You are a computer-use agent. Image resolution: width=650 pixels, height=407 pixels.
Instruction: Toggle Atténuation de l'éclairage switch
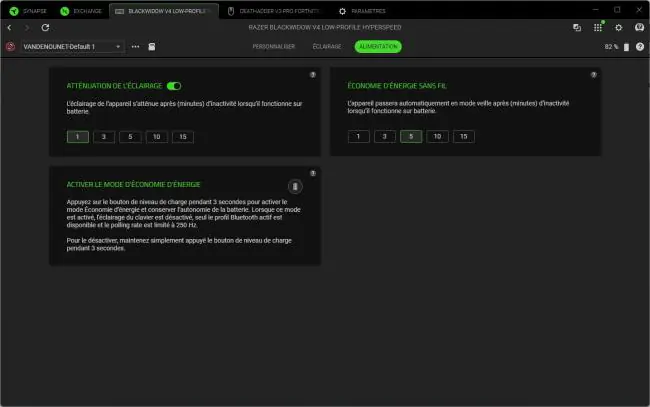pos(174,86)
